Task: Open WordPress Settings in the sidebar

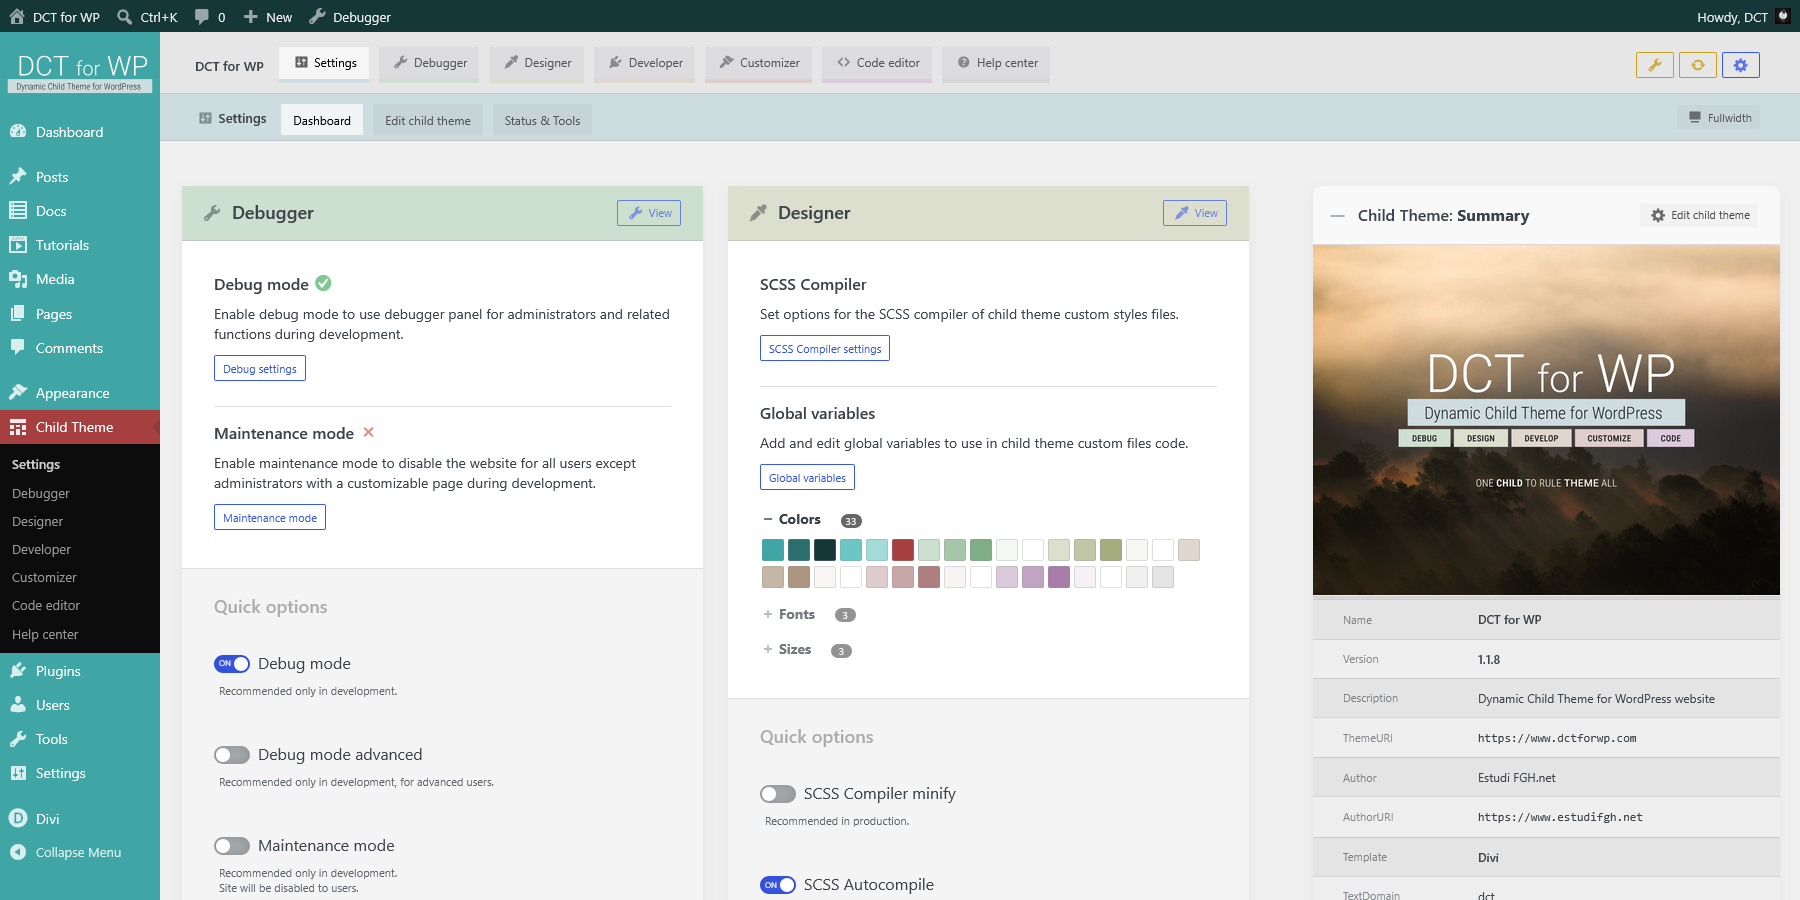Action: [80, 773]
